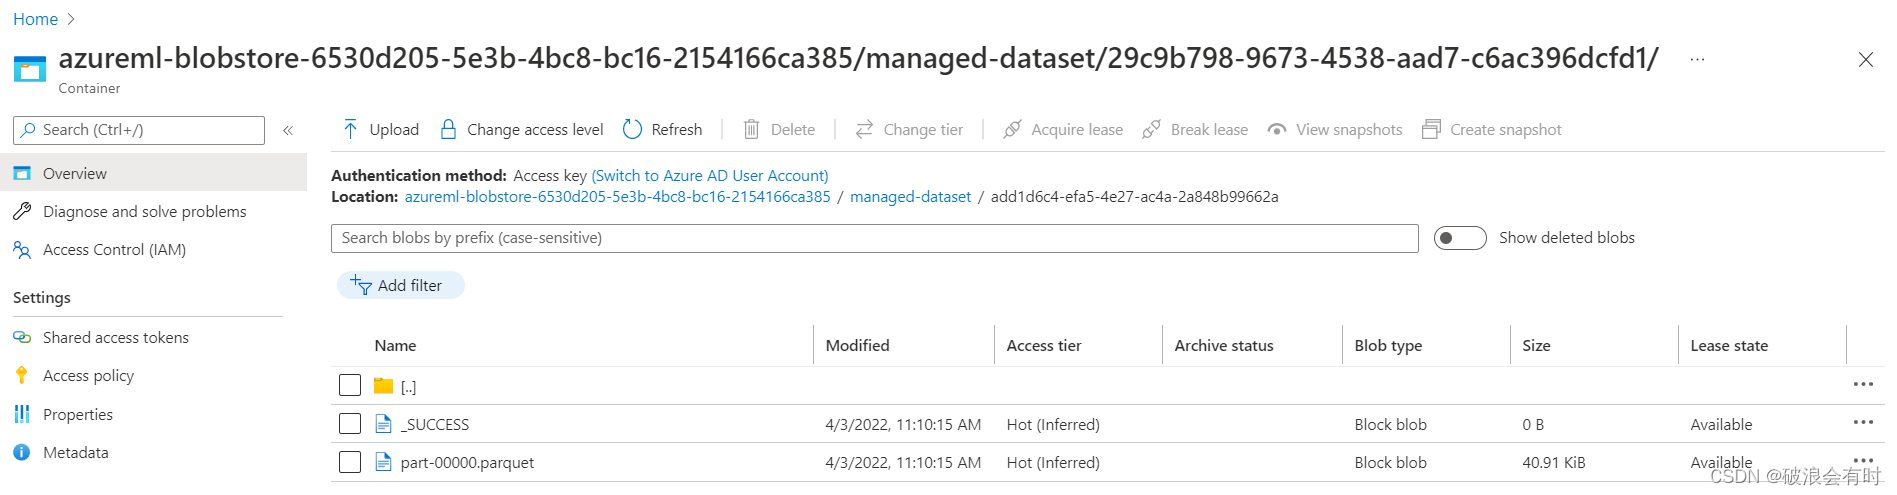This screenshot has height=495, width=1897.
Task: Click the View snapshots eye icon
Action: 1276,129
